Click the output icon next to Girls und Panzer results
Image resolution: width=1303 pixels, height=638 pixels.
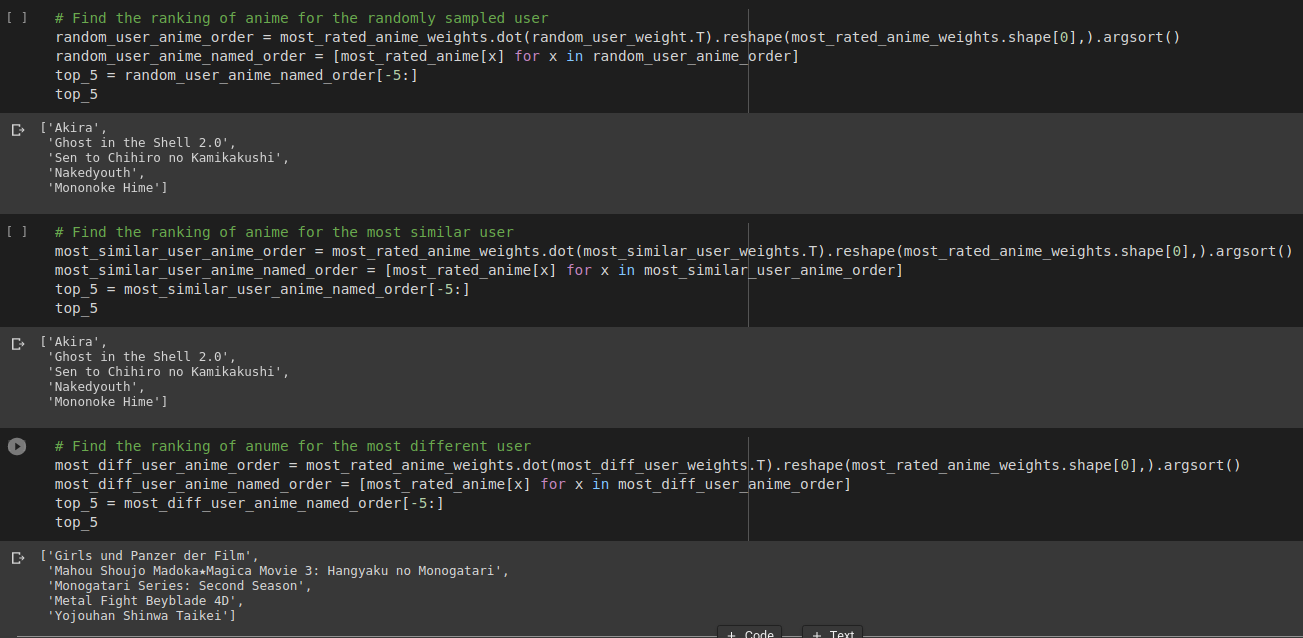click(x=17, y=558)
